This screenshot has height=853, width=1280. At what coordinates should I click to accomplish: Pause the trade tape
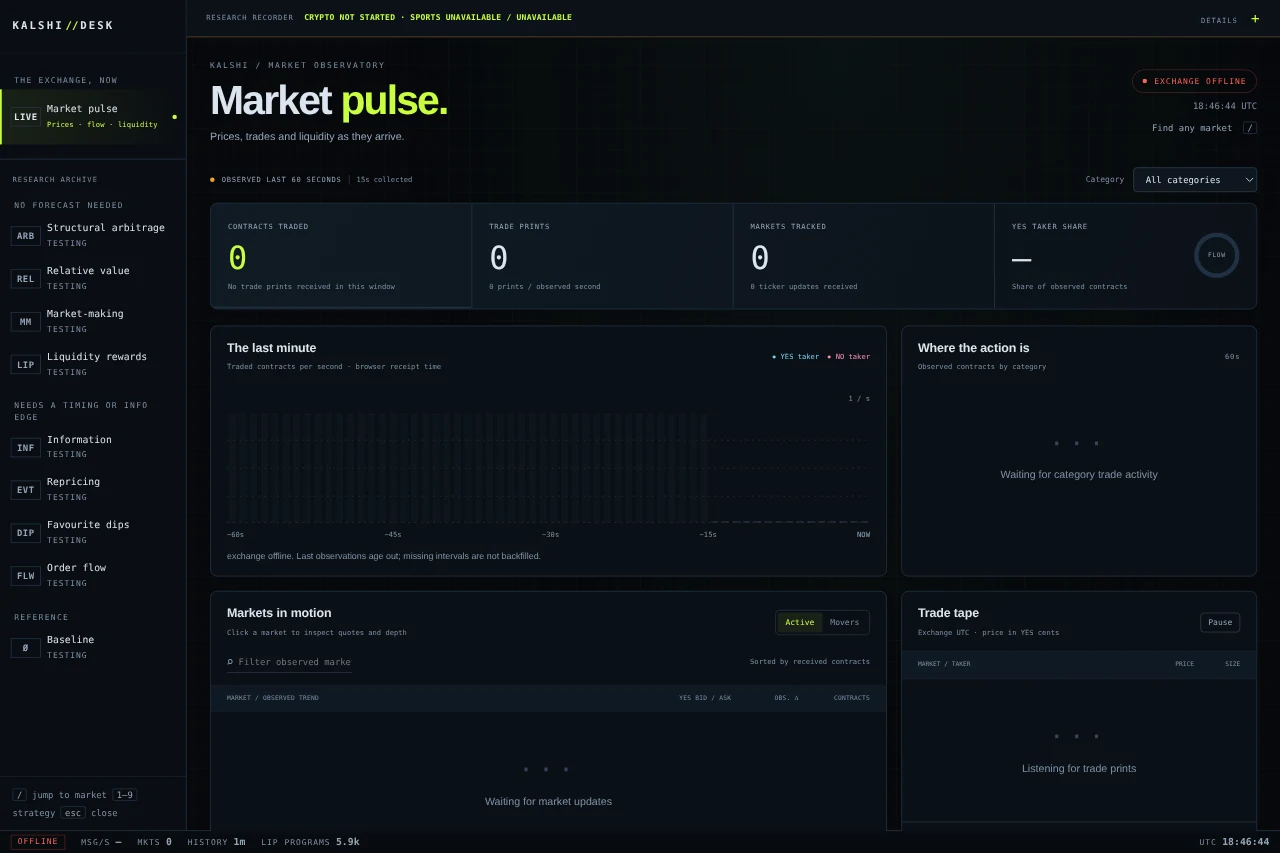click(x=1220, y=622)
